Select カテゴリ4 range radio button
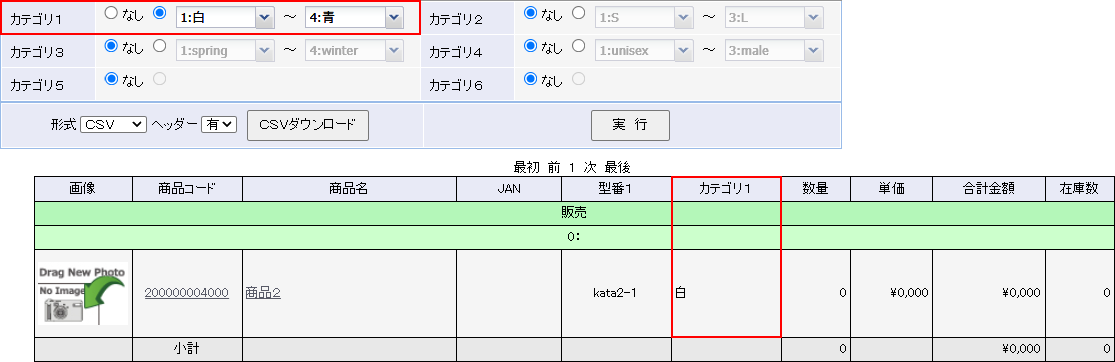Screen dimensions: 1115x362 [x=579, y=46]
